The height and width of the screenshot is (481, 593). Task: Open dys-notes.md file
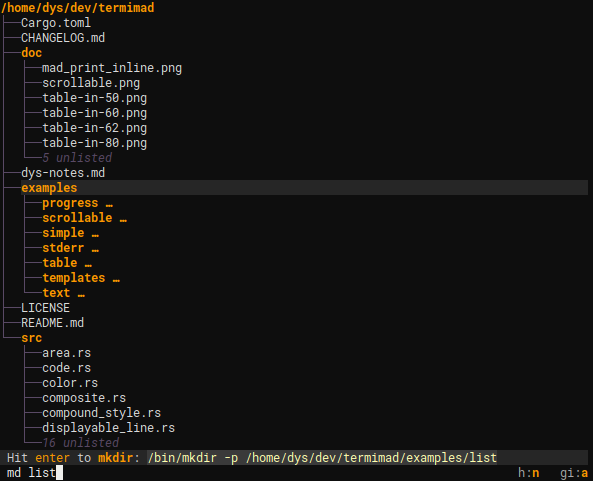(63, 173)
